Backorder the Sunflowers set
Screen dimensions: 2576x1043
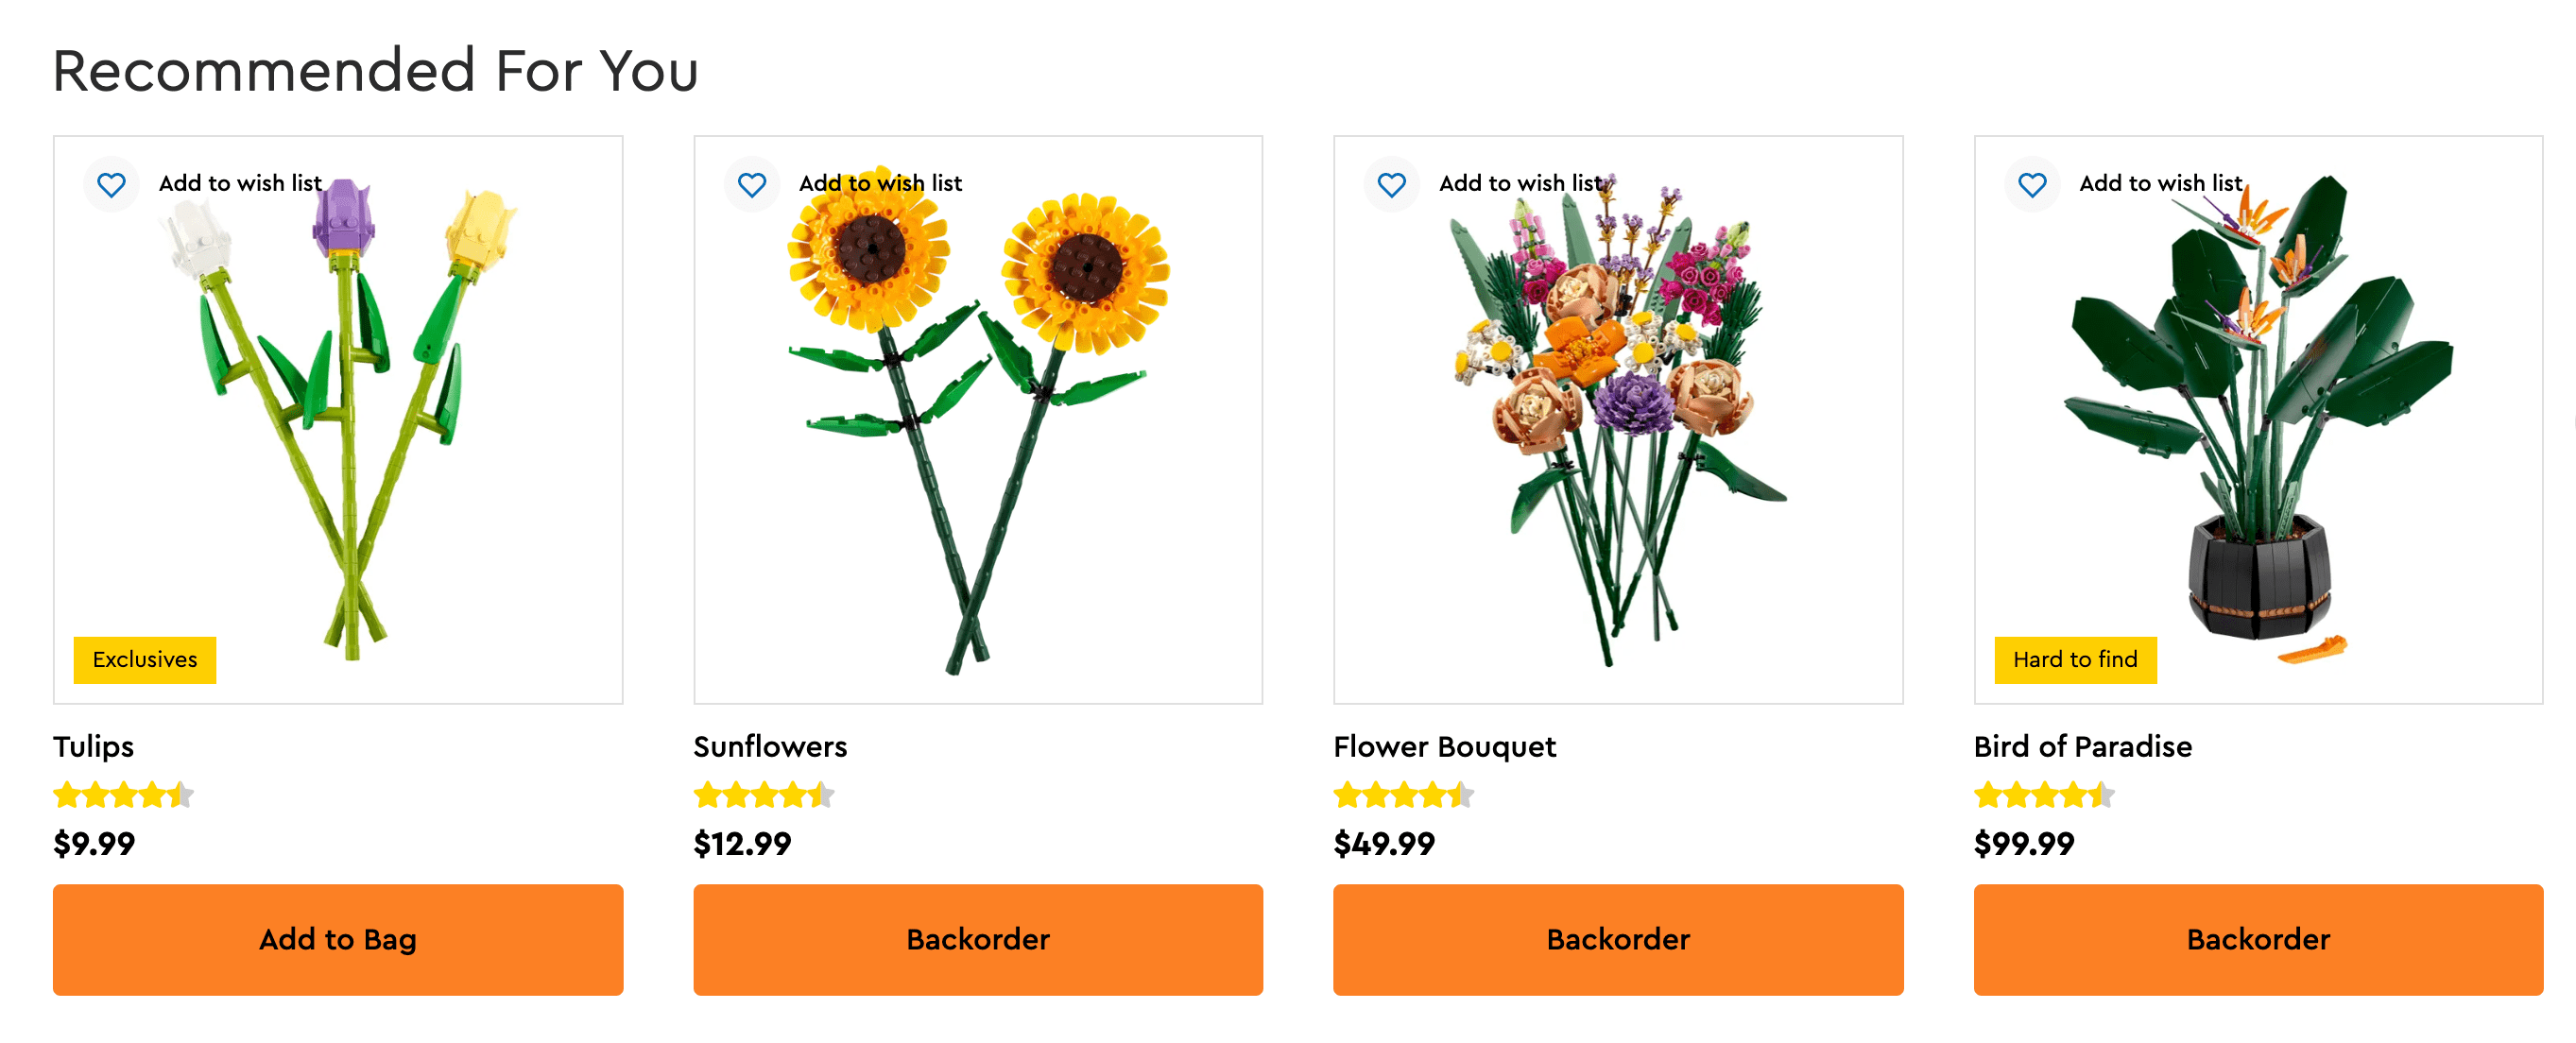pos(978,939)
